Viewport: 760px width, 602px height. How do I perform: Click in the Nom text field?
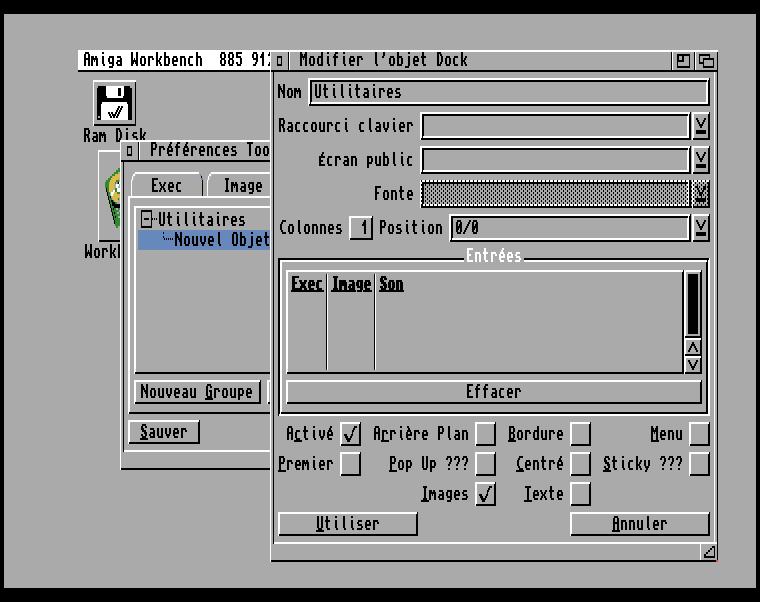pos(508,92)
